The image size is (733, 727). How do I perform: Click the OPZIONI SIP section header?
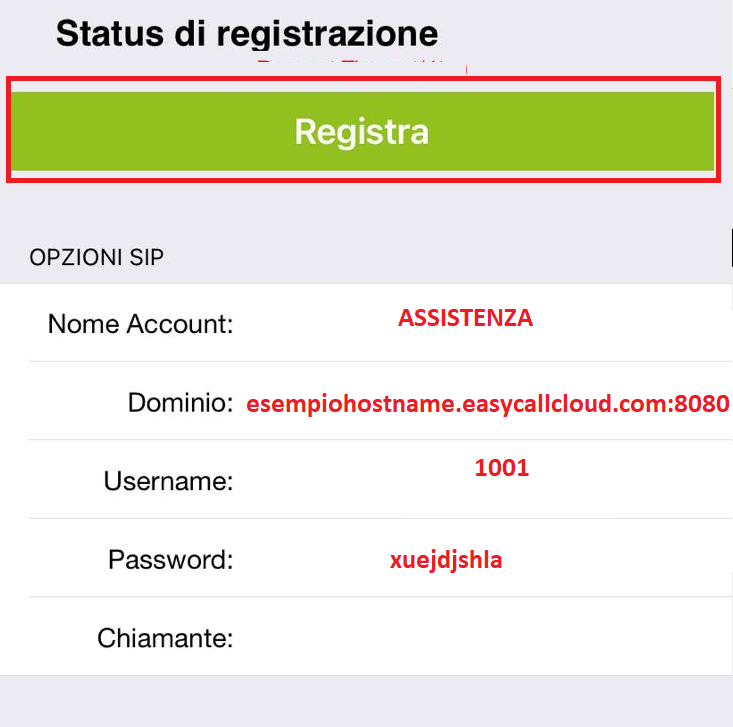97,257
